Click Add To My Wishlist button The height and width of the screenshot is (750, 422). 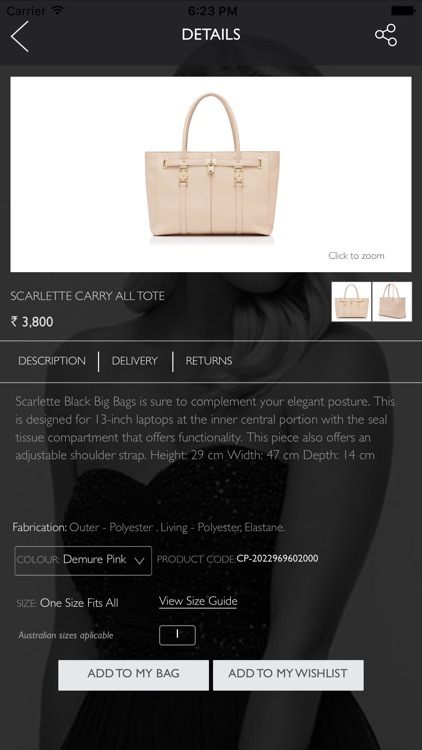tap(288, 675)
